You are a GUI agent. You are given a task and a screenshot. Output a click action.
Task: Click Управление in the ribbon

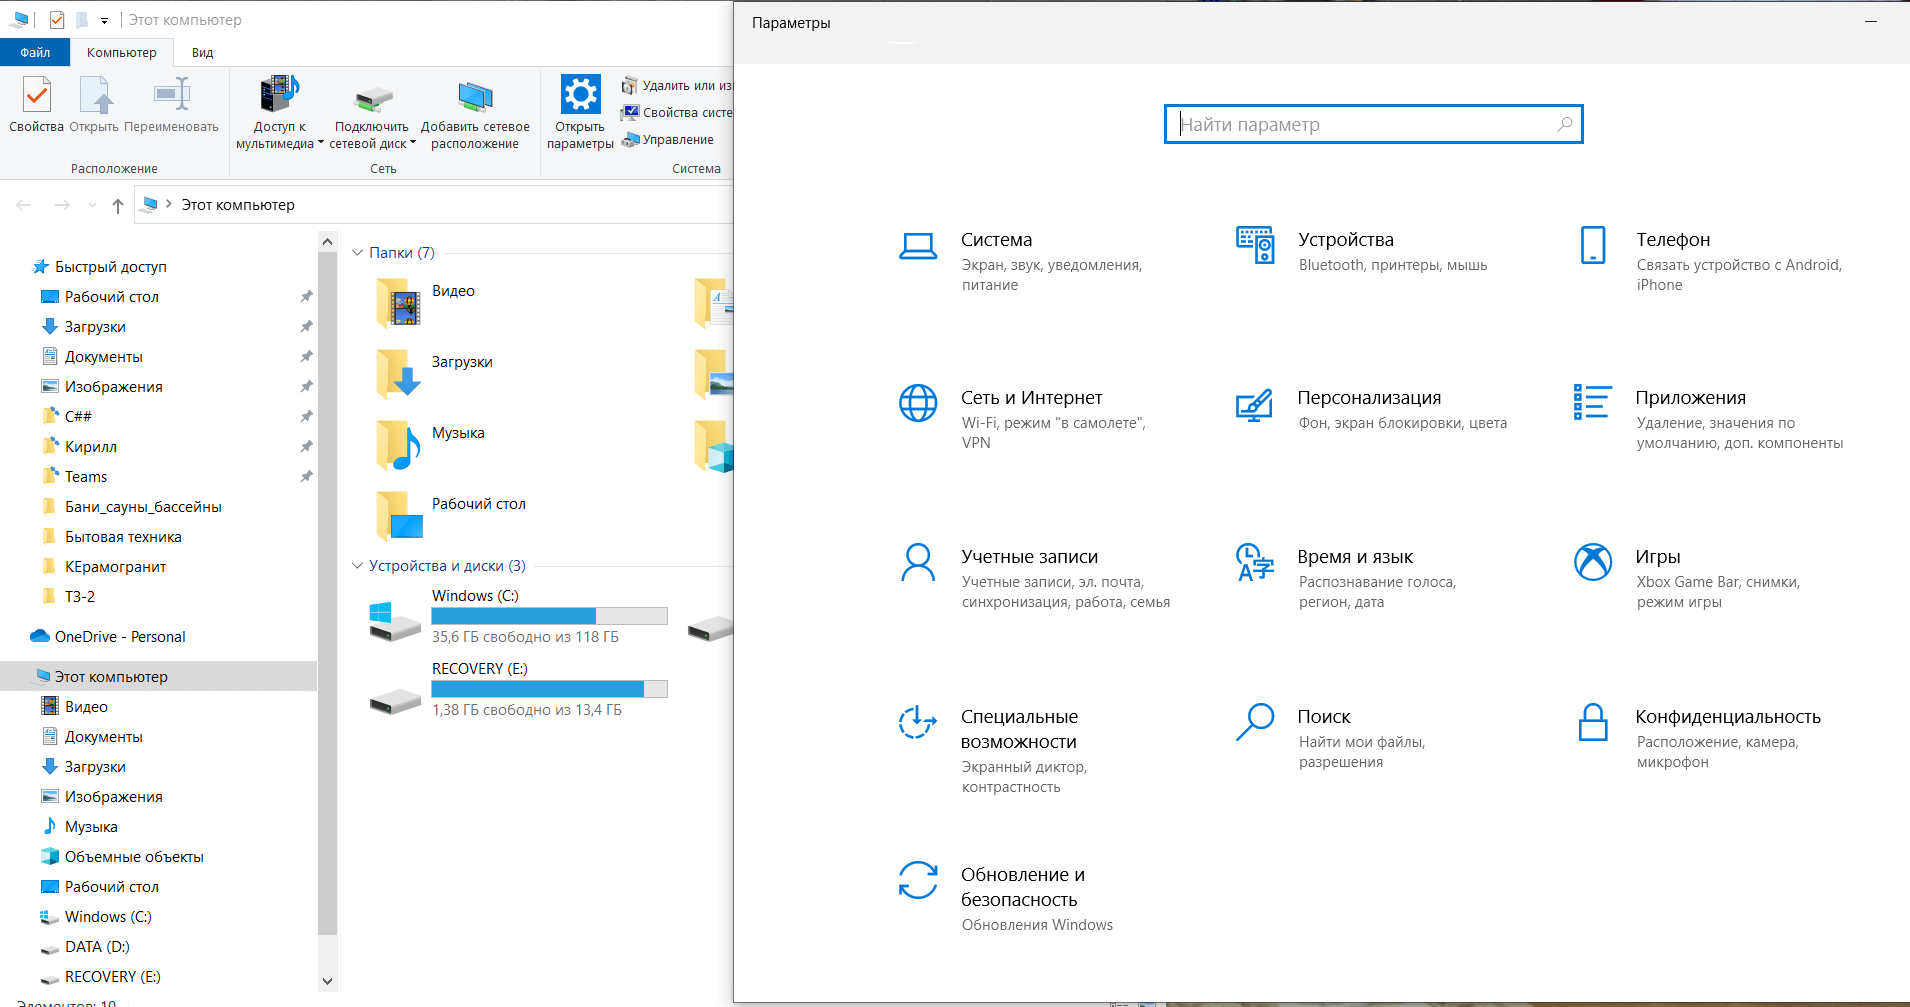(677, 140)
